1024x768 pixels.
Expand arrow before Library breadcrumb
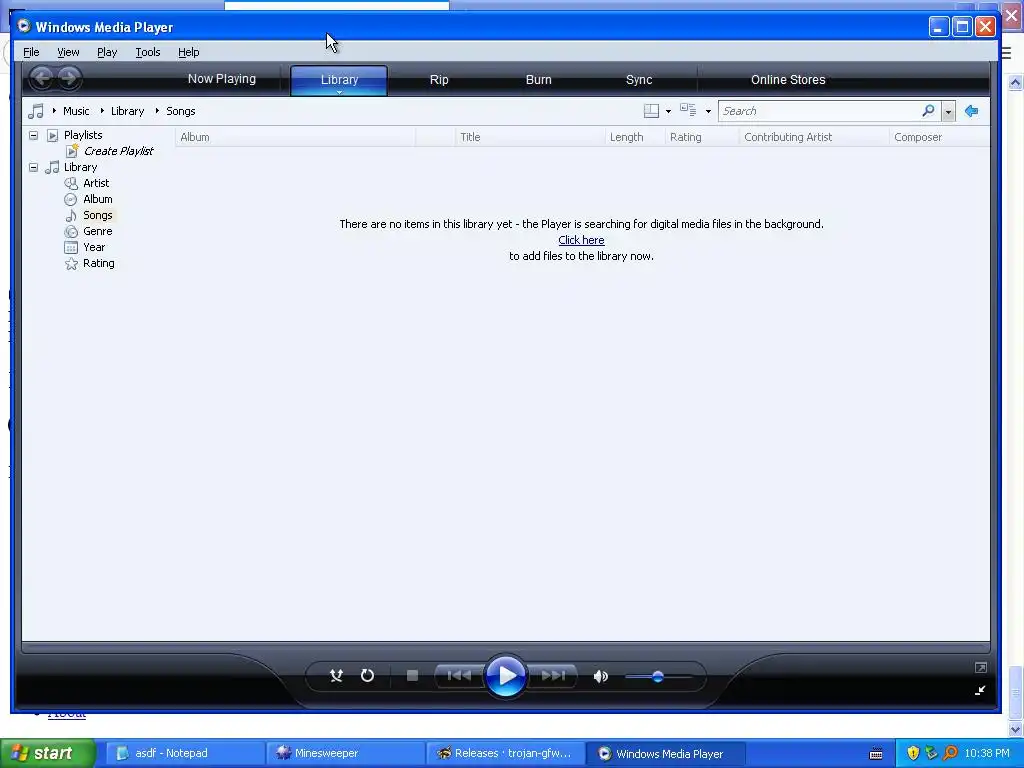[102, 111]
